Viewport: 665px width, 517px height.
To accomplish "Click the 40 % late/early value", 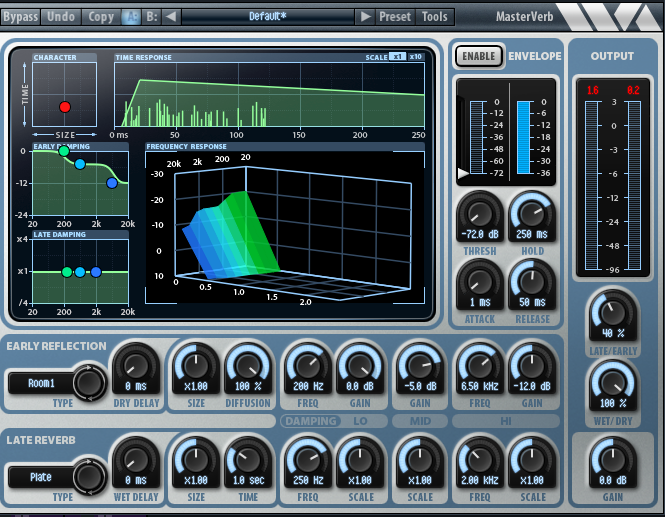I will [x=613, y=333].
